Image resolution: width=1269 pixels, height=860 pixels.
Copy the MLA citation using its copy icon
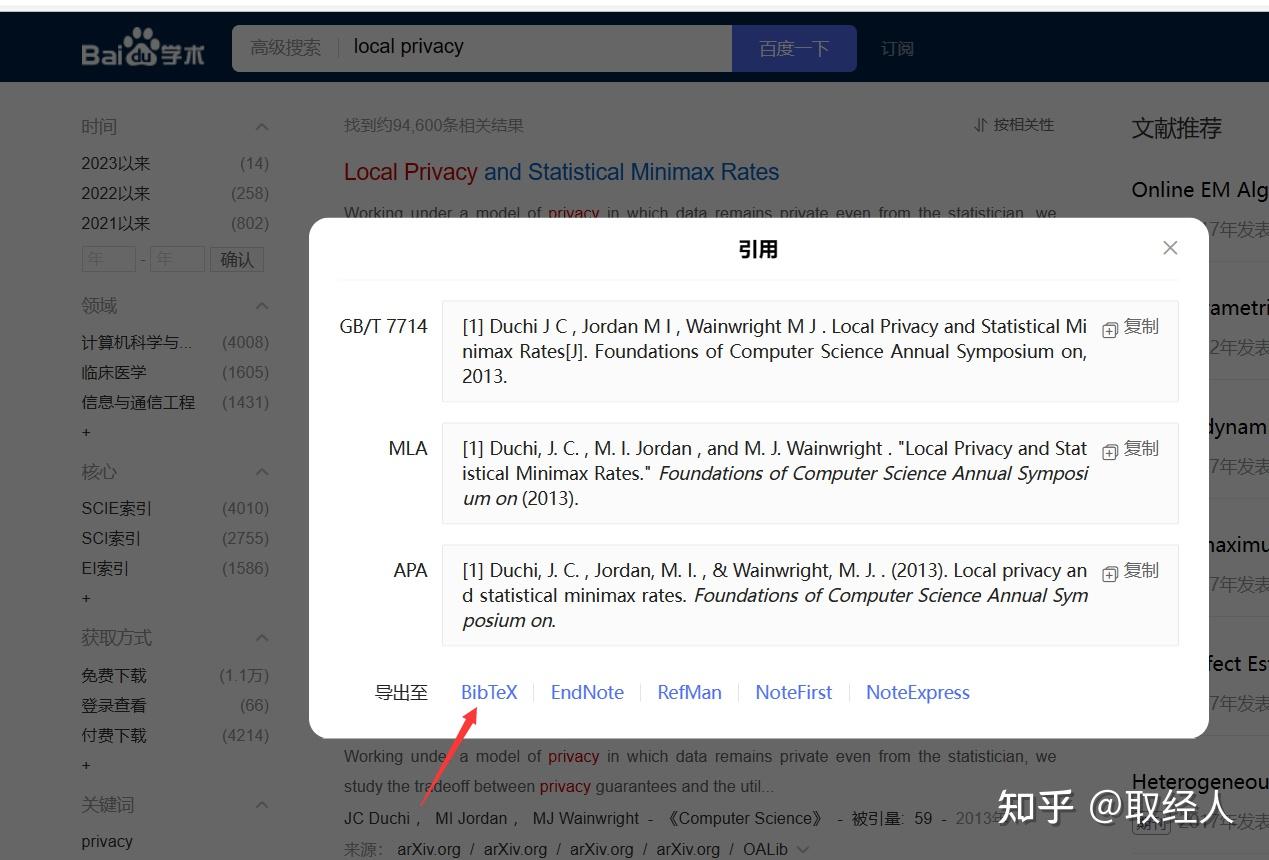(x=1110, y=449)
